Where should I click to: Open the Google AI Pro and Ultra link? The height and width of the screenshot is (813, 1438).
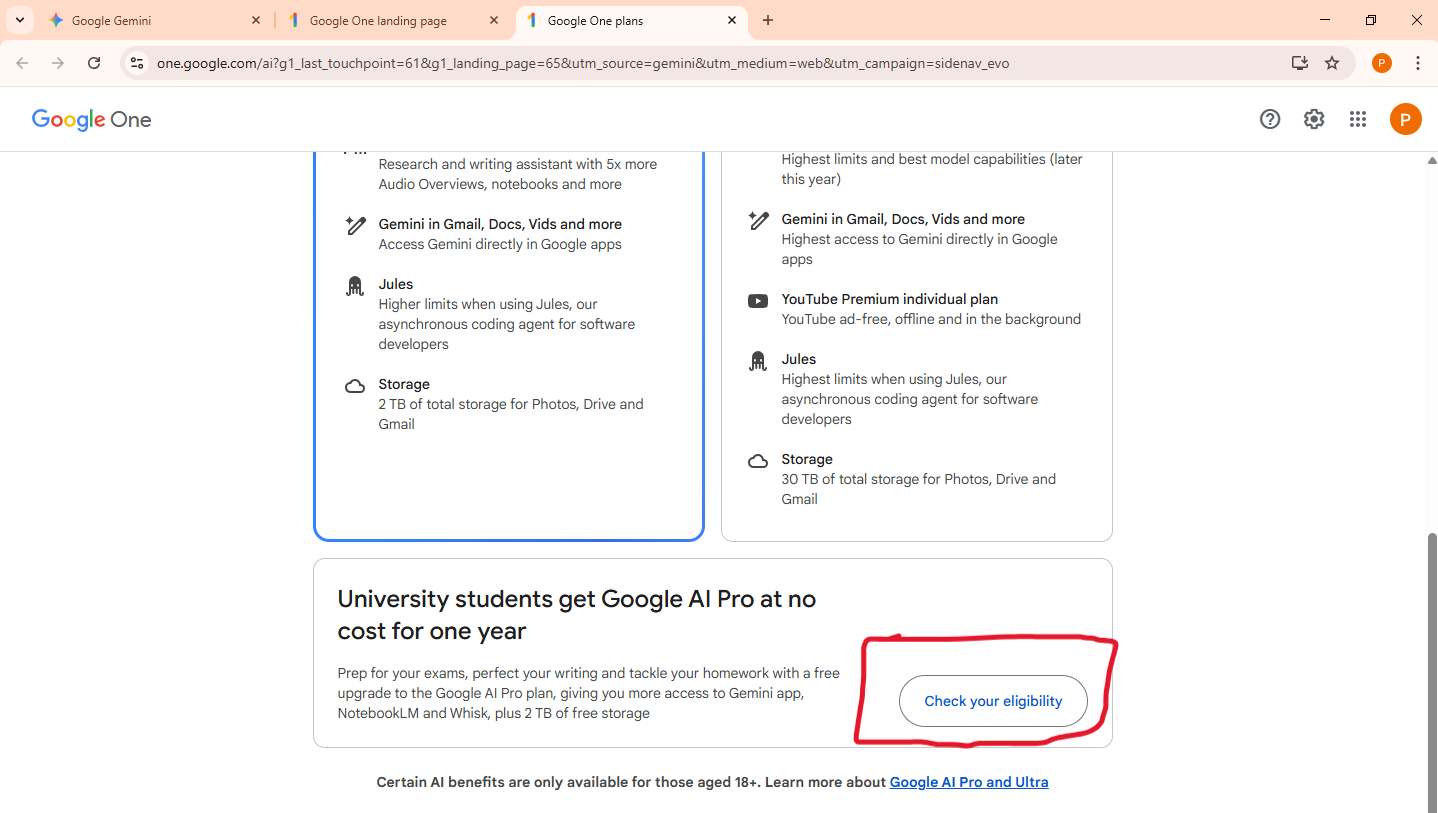969,782
